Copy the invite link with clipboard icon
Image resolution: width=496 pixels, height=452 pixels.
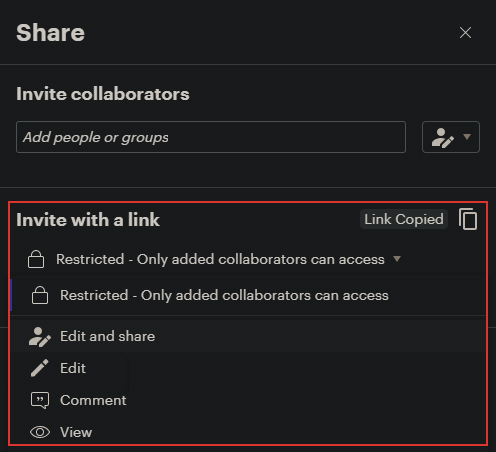(468, 219)
